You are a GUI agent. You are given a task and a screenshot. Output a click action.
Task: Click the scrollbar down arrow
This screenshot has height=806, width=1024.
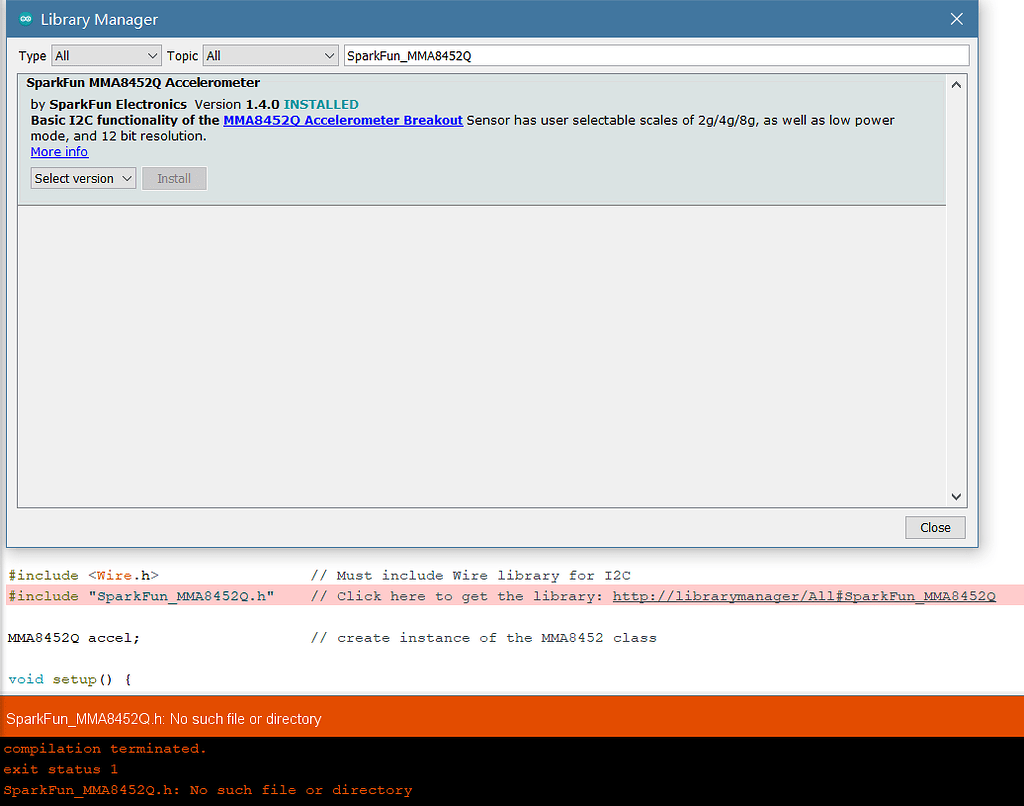point(956,496)
